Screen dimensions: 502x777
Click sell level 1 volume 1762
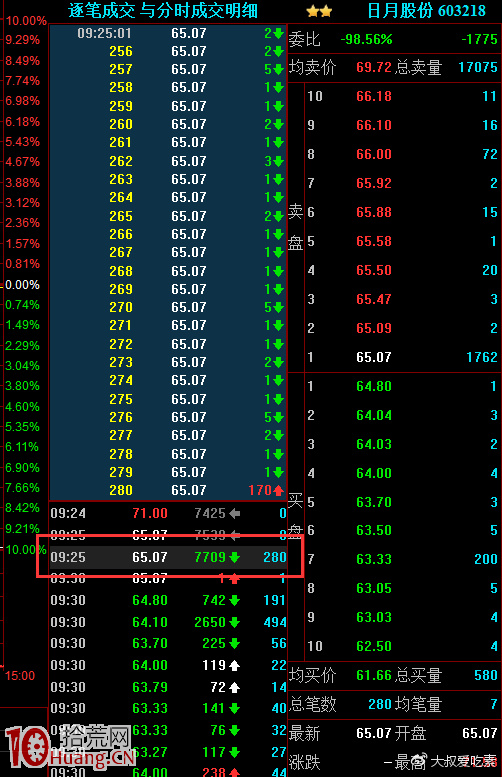pos(482,357)
